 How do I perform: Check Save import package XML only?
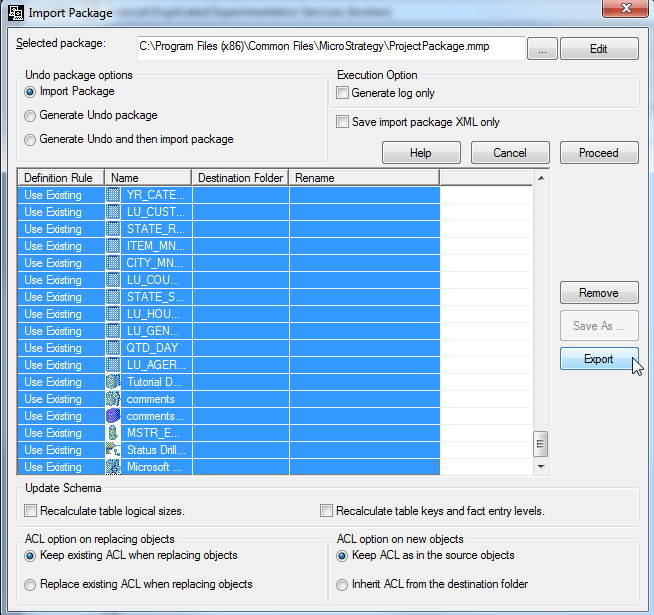click(x=344, y=122)
